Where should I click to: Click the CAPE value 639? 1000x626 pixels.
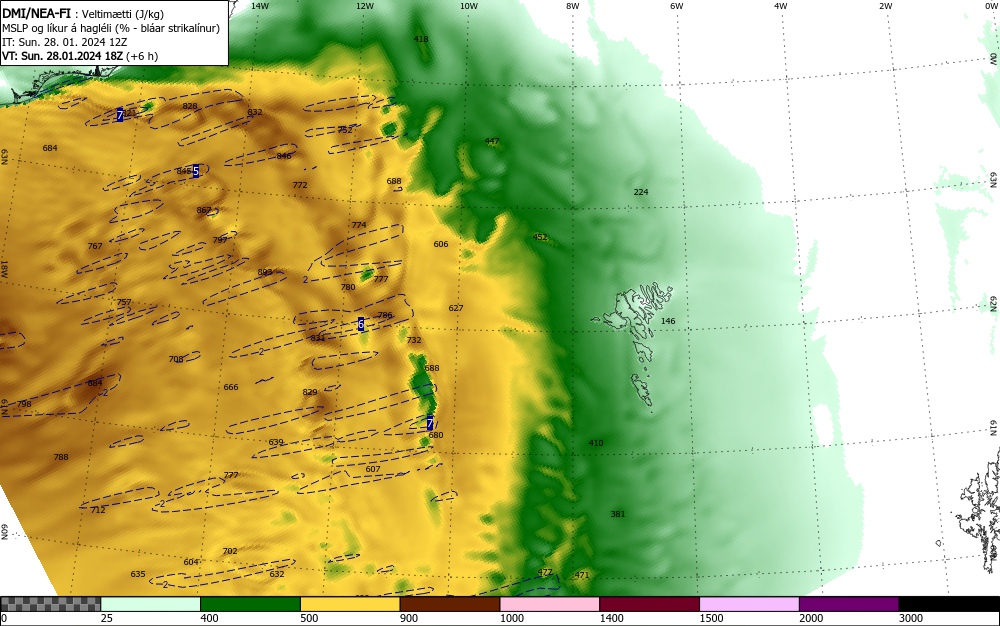tap(276, 442)
